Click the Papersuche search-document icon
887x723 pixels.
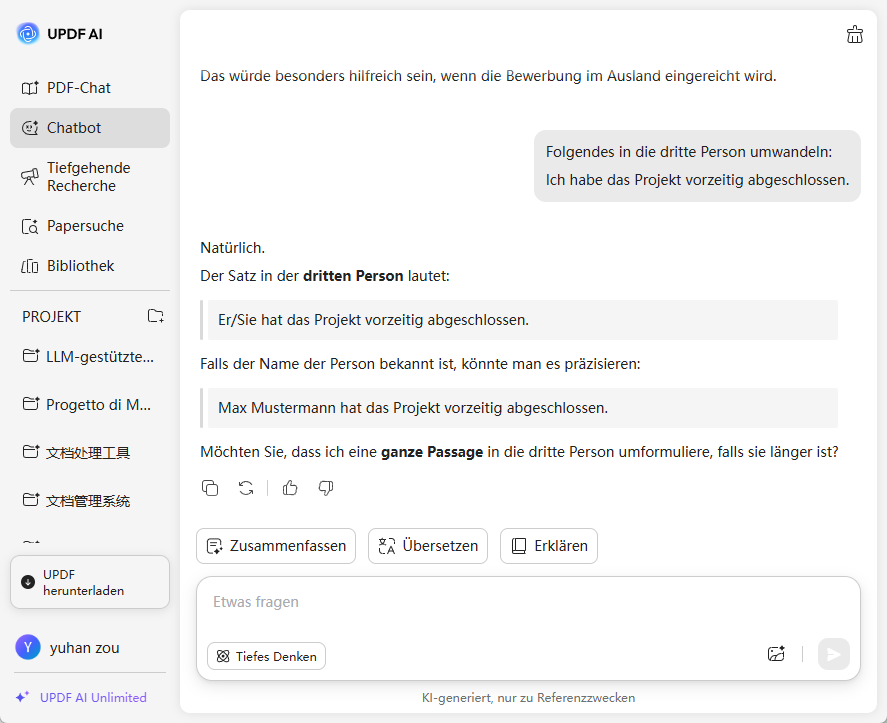tap(30, 226)
